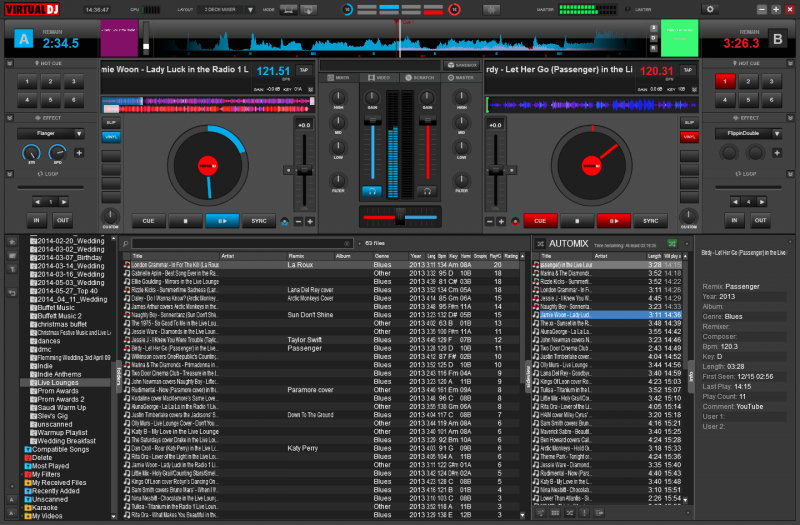Select the Most Played filter folder

click(50, 466)
